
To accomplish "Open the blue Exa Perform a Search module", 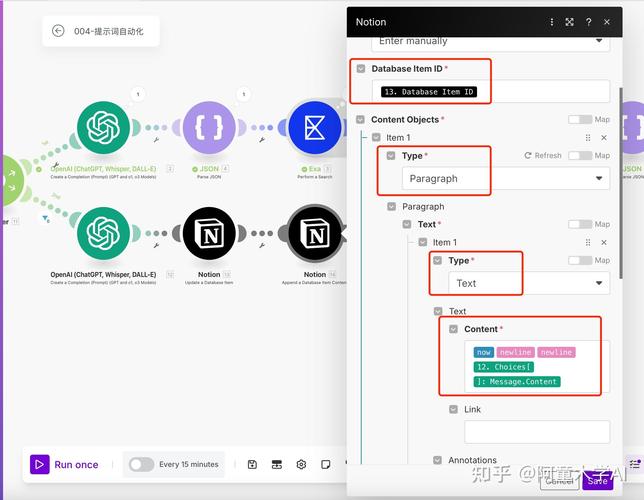I will tap(315, 127).
